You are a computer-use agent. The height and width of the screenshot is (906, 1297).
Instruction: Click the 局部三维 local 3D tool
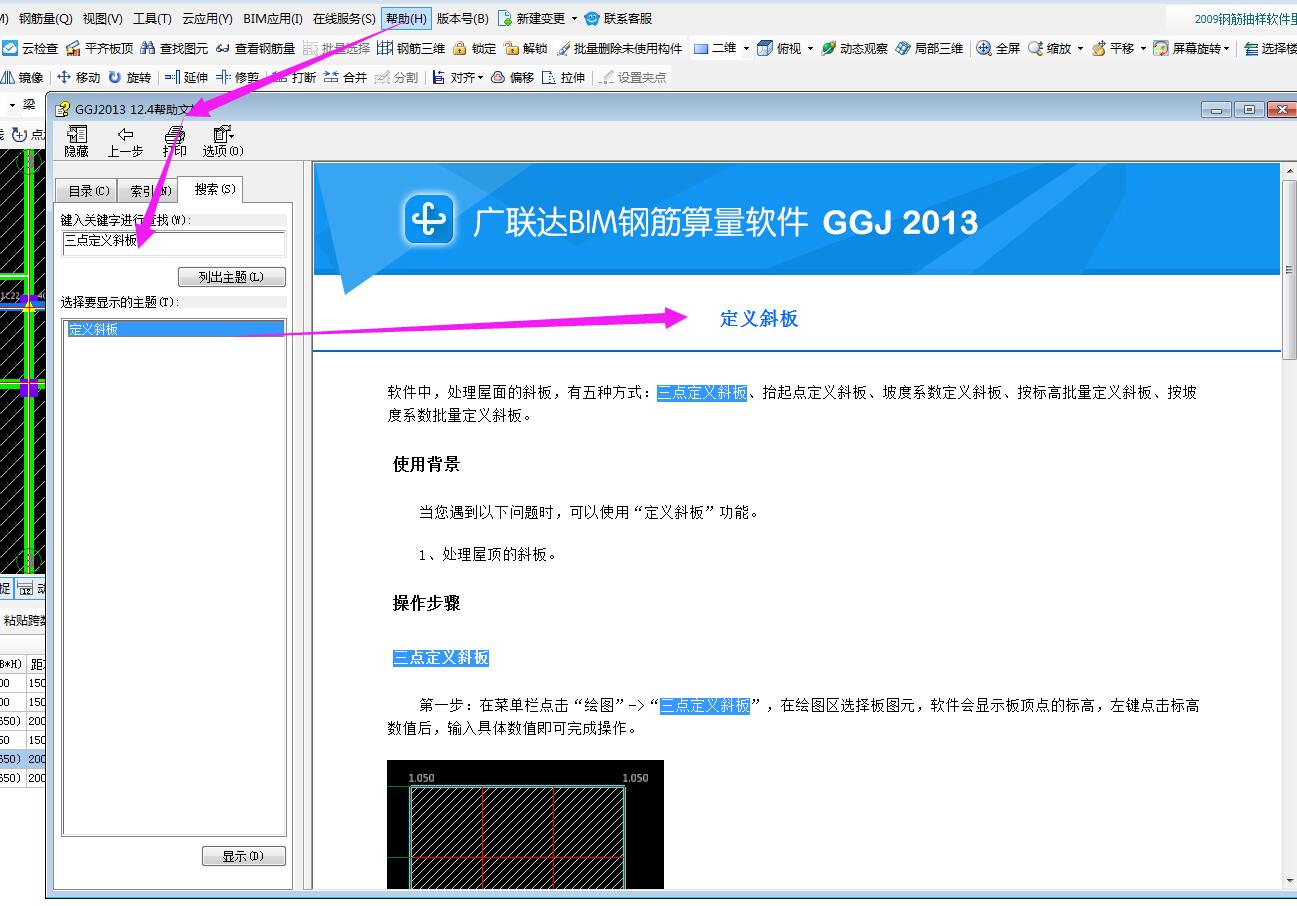click(x=929, y=48)
